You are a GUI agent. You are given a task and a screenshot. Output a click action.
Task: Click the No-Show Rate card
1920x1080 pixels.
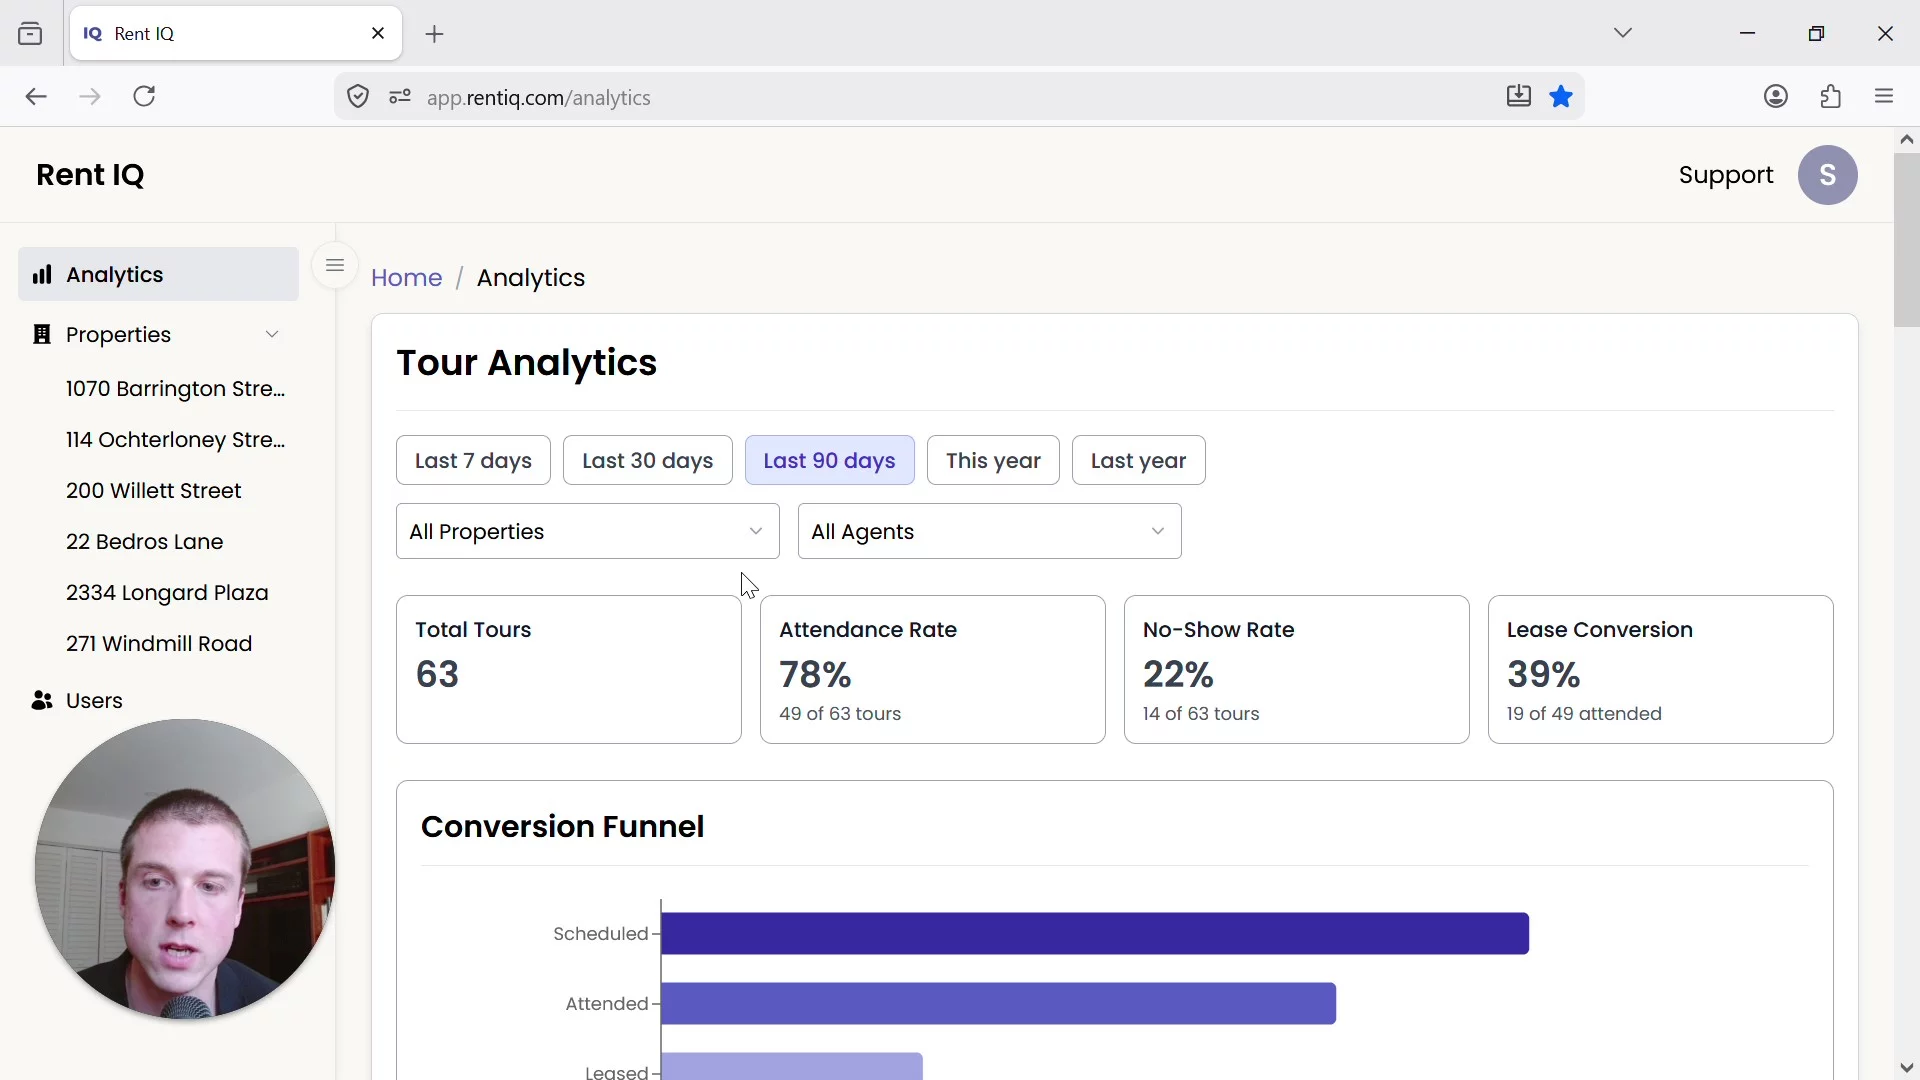(1297, 670)
